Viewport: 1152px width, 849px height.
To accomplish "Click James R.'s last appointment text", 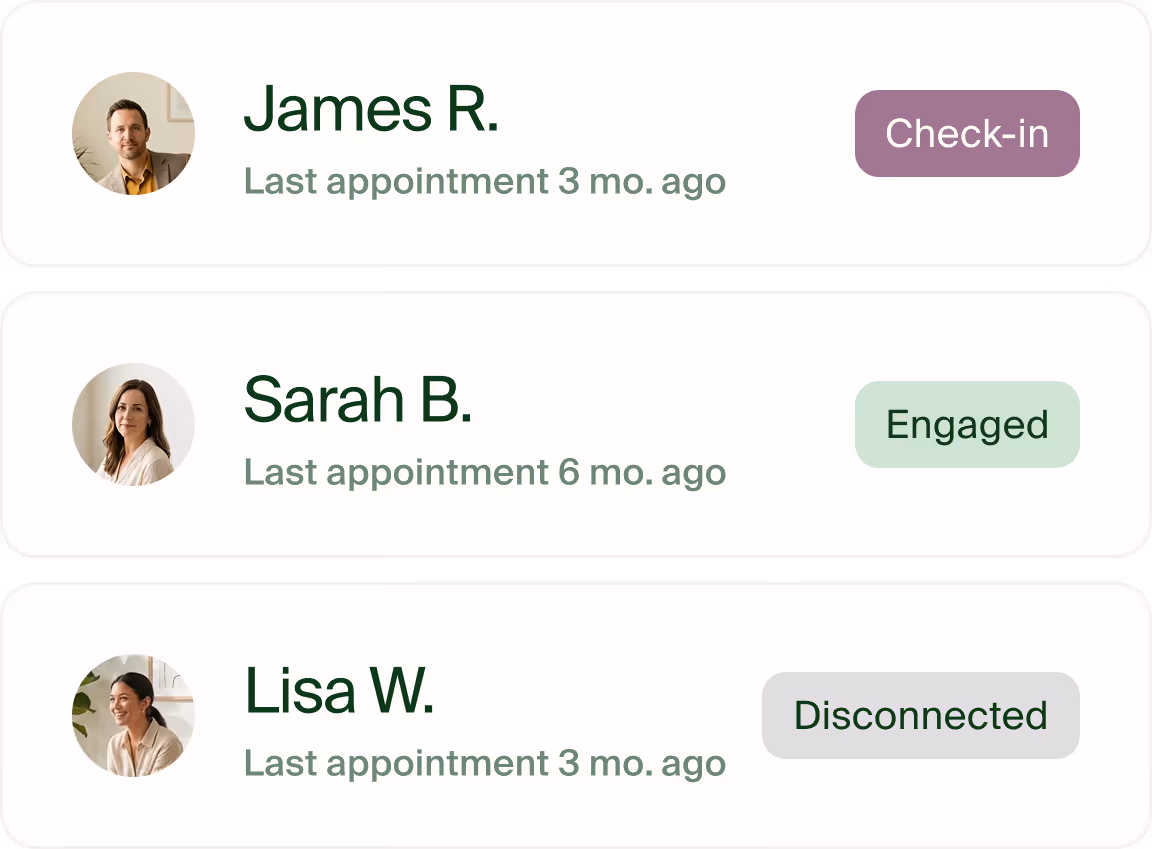I will (486, 181).
